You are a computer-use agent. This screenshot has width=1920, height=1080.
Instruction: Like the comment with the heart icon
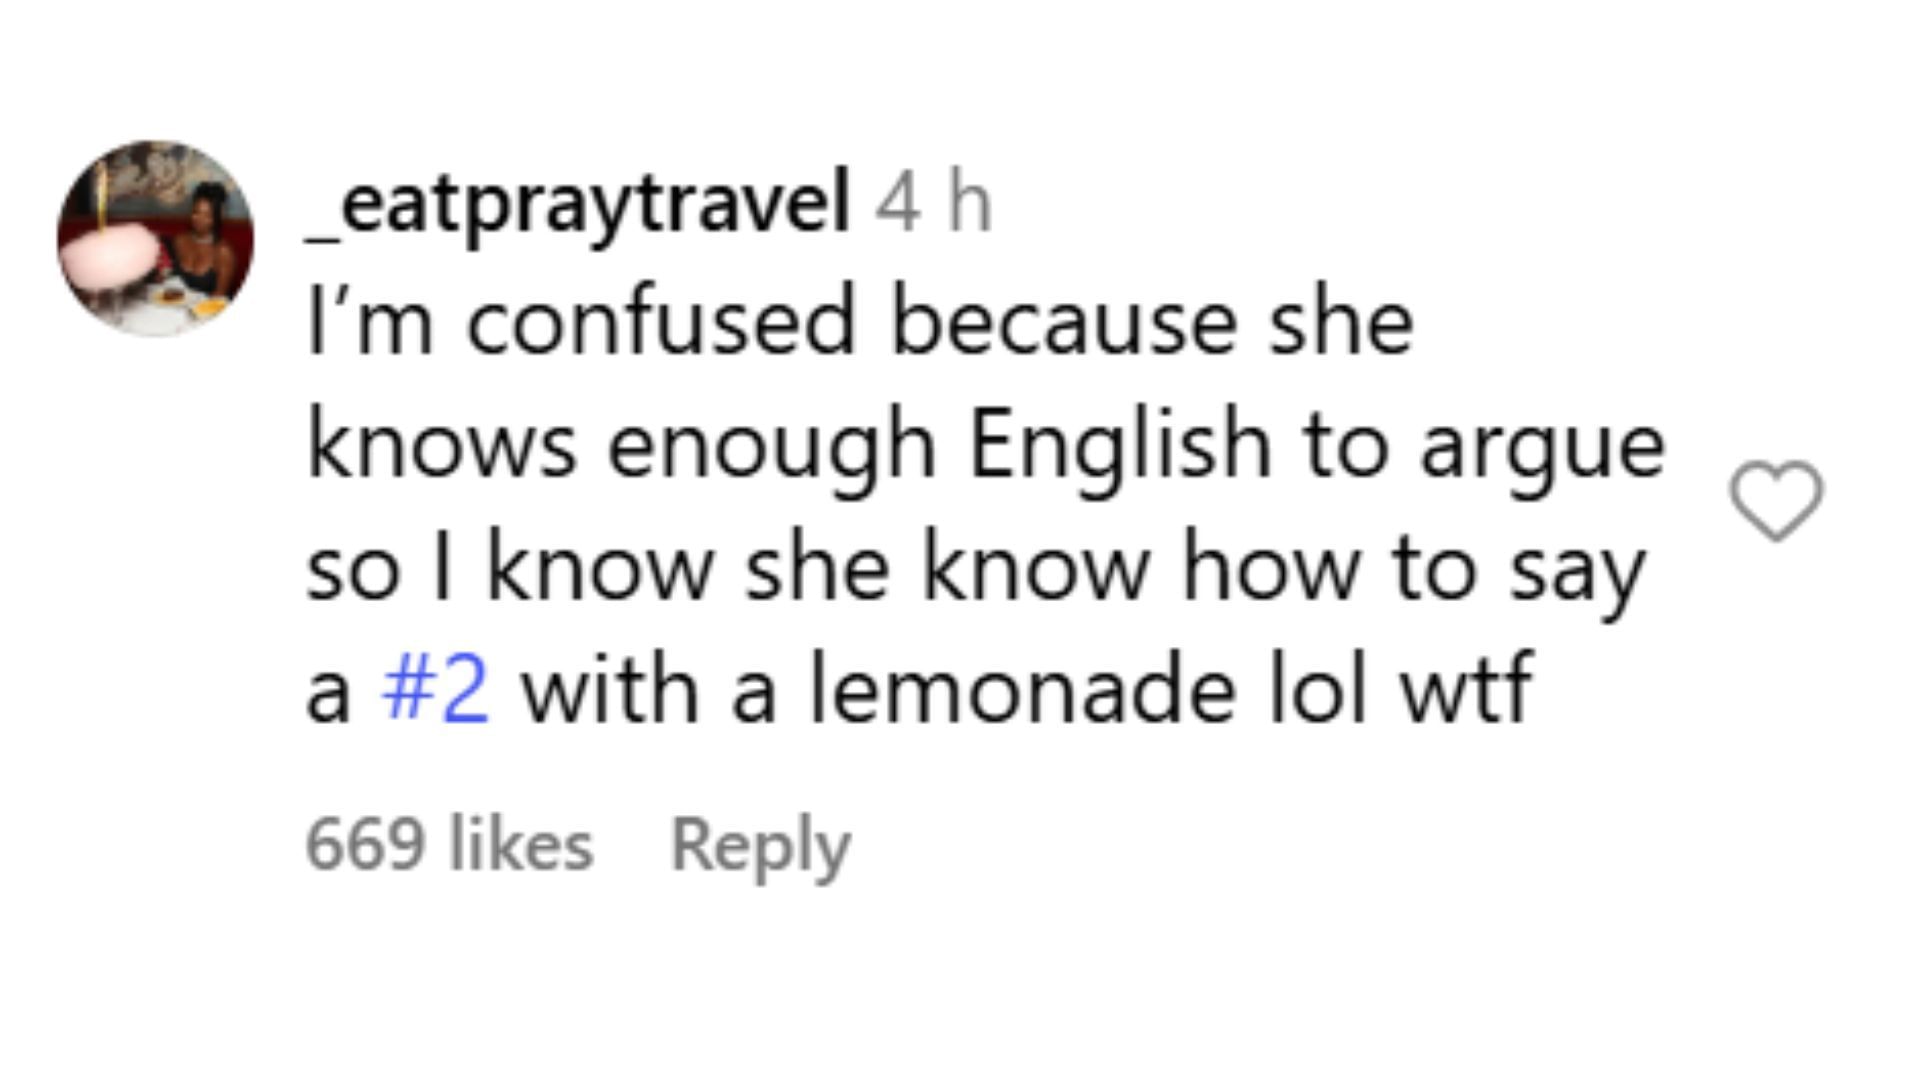[1776, 500]
